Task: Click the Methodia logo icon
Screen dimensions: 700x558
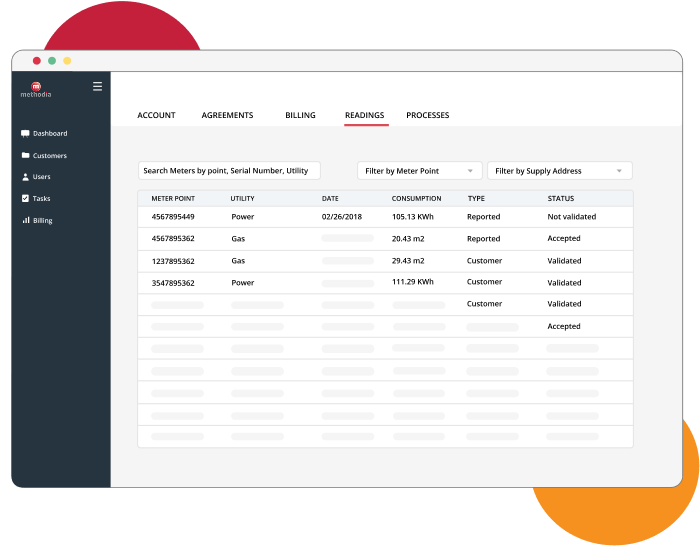Action: click(x=36, y=87)
